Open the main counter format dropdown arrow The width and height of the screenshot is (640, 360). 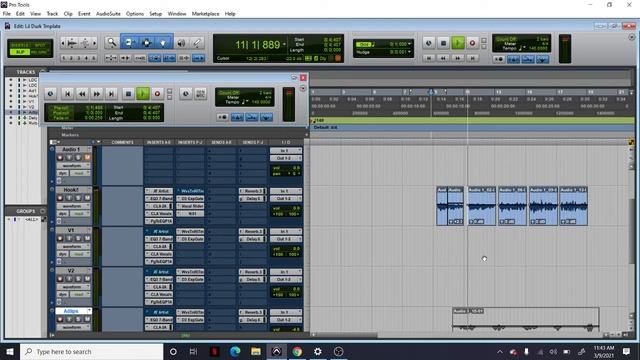pyautogui.click(x=284, y=44)
